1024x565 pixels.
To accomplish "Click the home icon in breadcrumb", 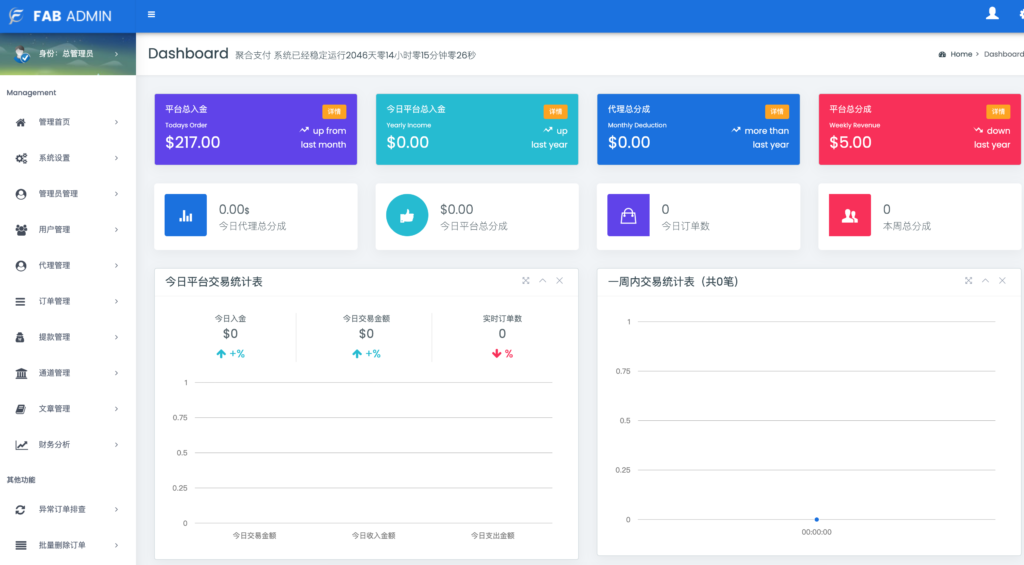I will click(x=942, y=54).
